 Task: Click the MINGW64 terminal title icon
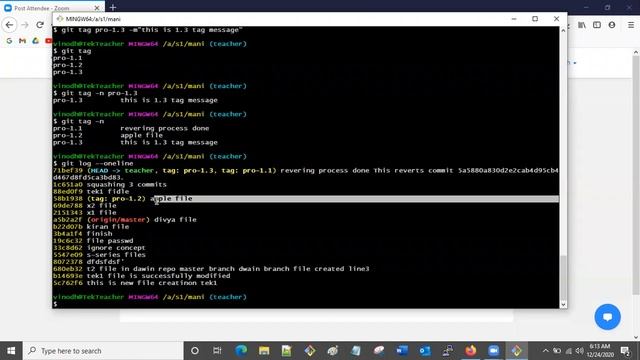pos(60,19)
